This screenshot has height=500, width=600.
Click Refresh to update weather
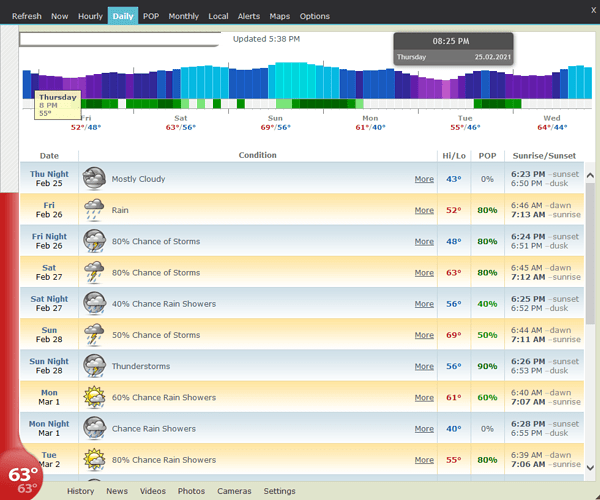click(x=27, y=16)
